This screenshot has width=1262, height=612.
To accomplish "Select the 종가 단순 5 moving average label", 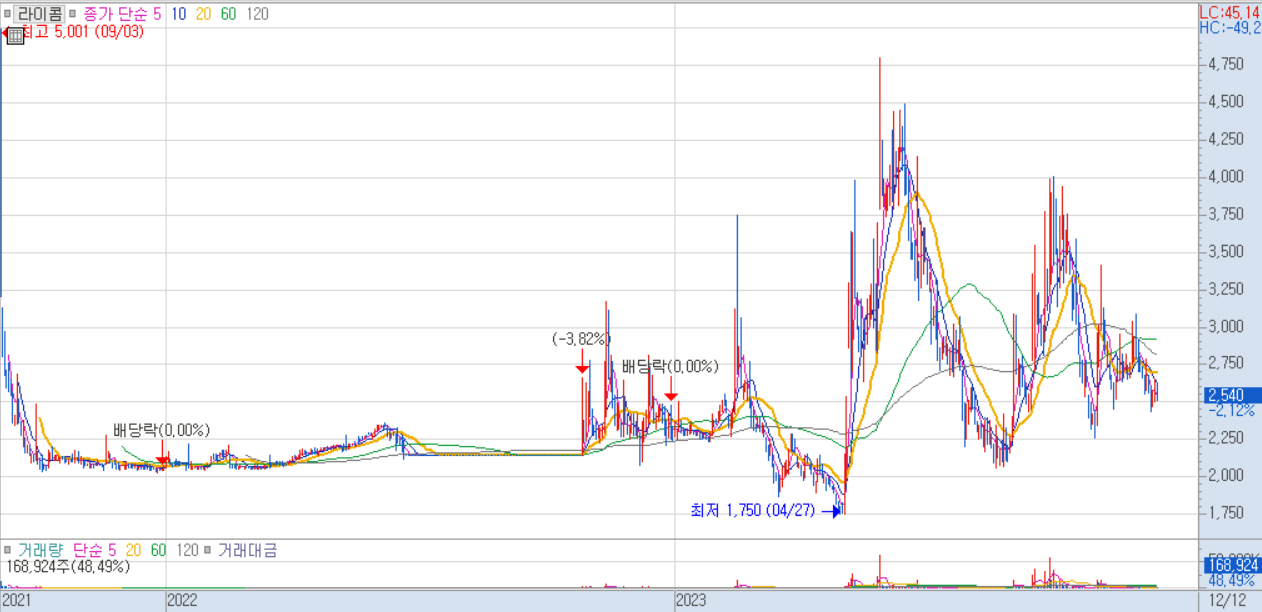I will pyautogui.click(x=122, y=14).
